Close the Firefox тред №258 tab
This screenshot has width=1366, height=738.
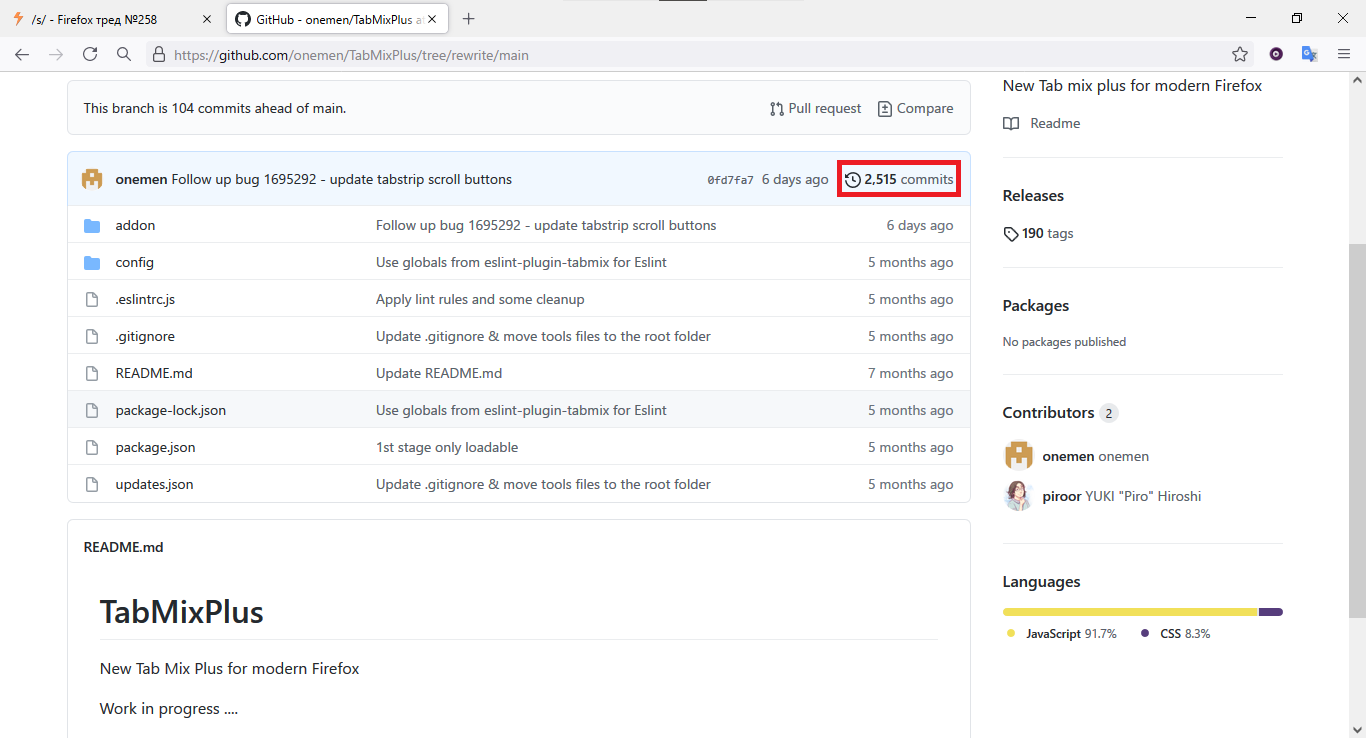(206, 19)
